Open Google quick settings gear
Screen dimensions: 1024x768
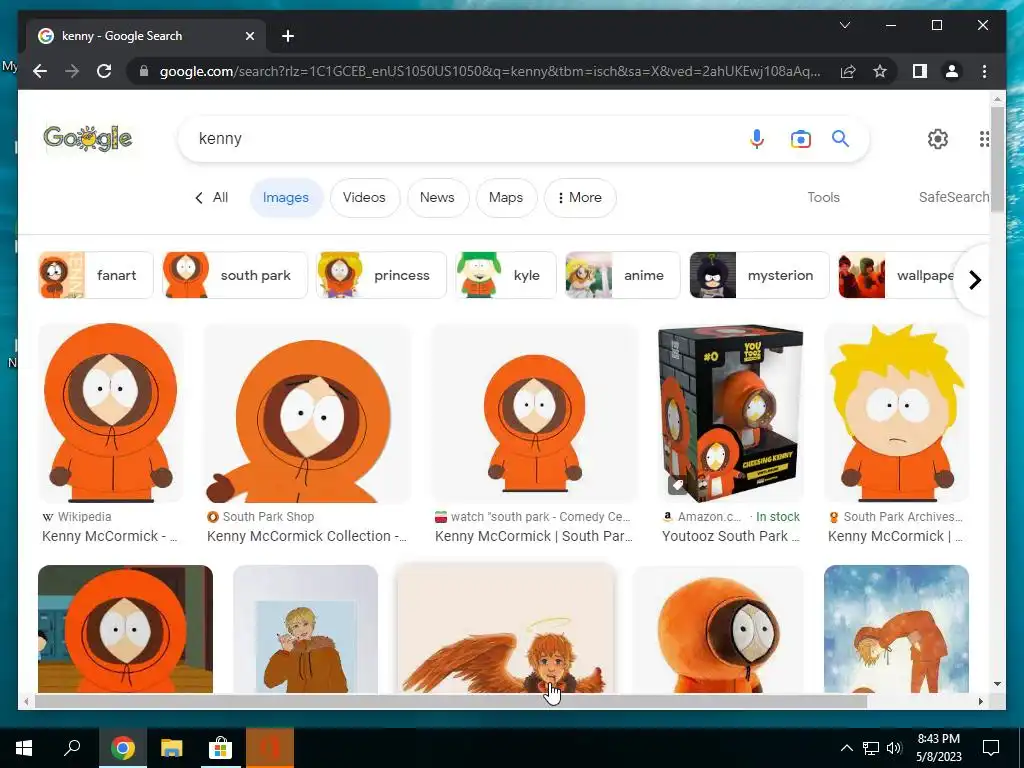[938, 138]
